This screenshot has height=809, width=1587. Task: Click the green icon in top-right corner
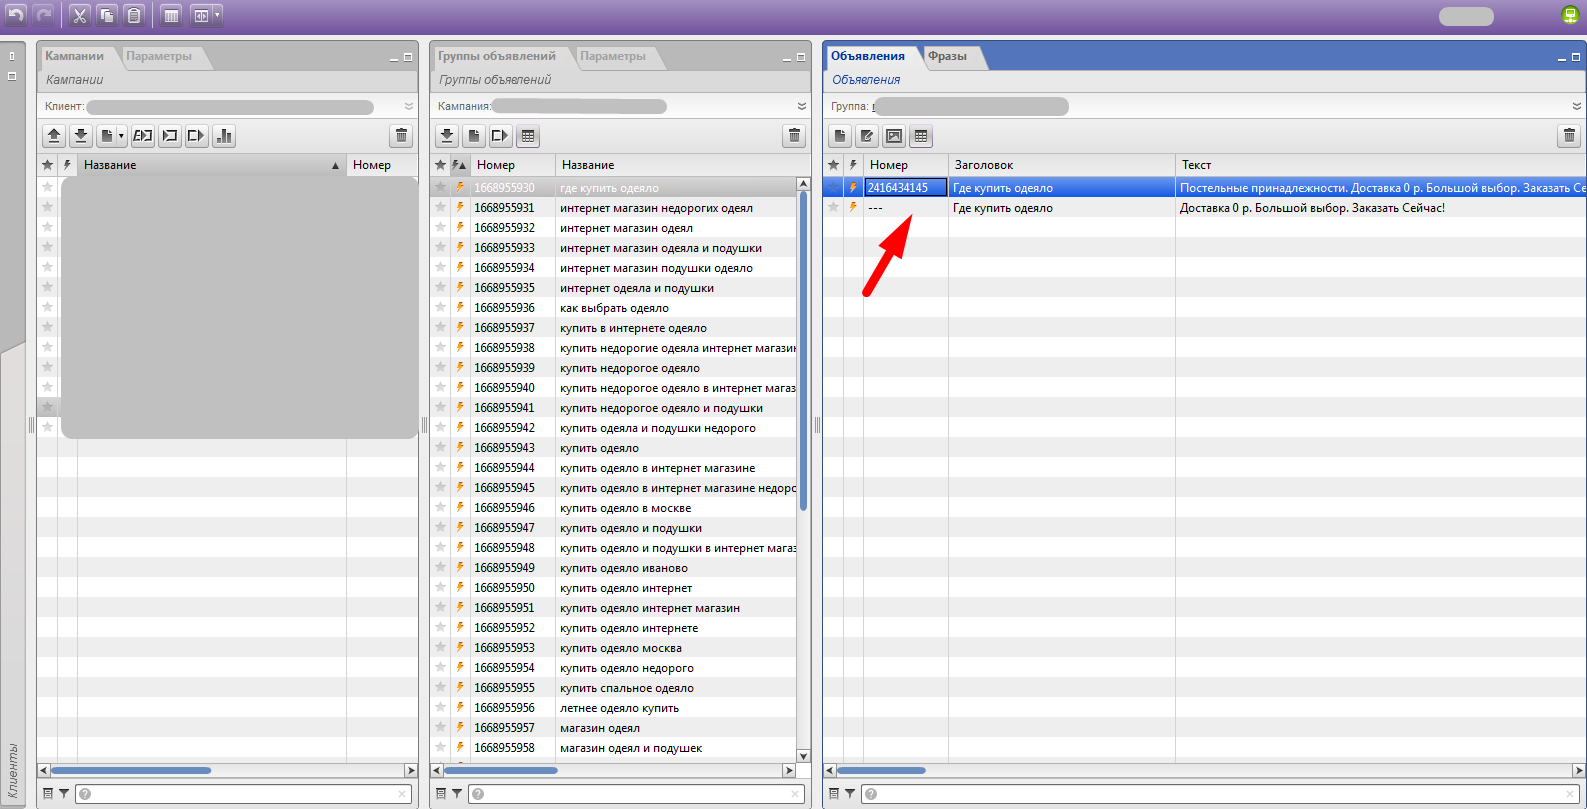pyautogui.click(x=1570, y=15)
